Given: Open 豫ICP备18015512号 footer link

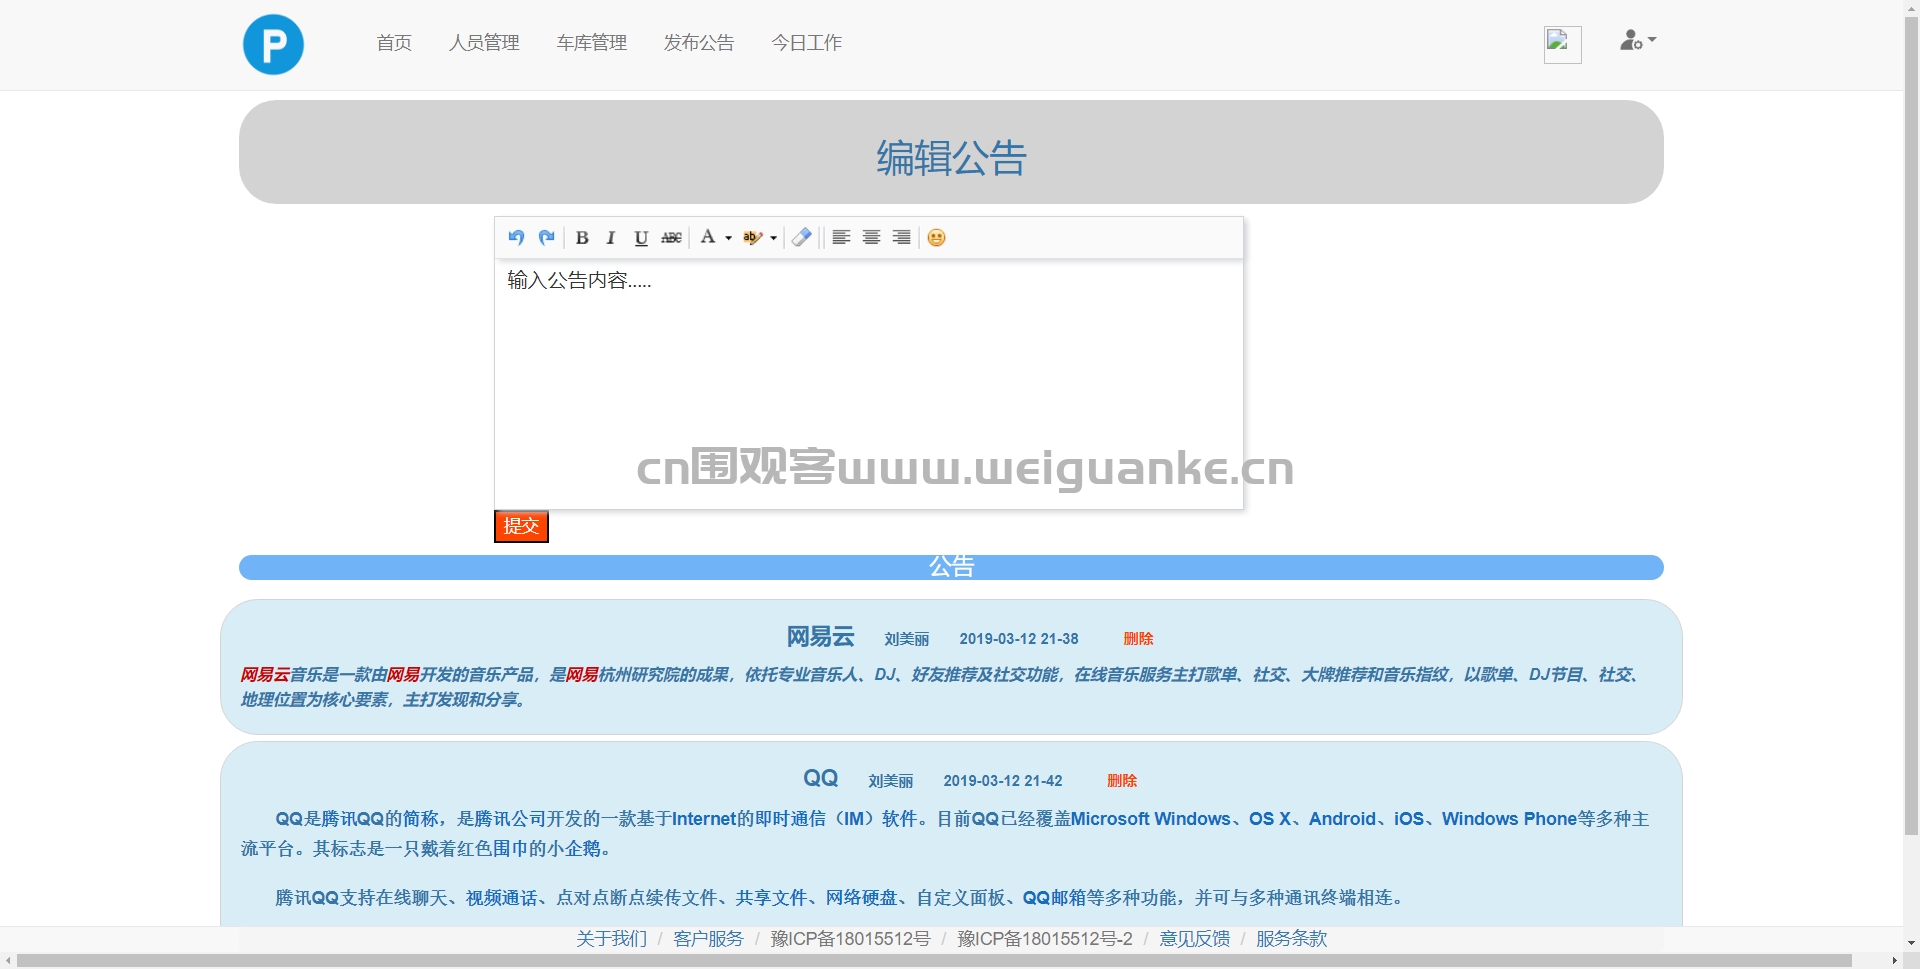Looking at the screenshot, I should pos(851,939).
